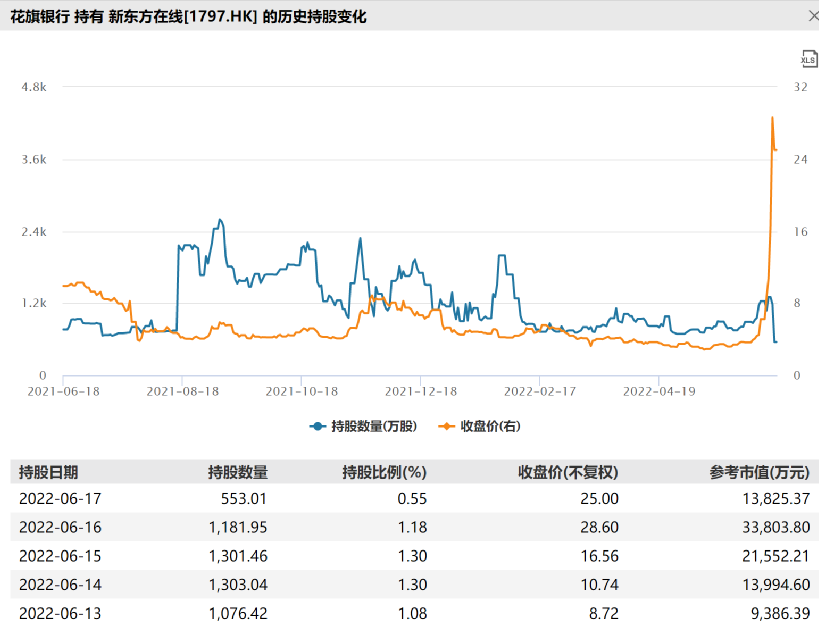Export chart data with the XLS icon

808,59
